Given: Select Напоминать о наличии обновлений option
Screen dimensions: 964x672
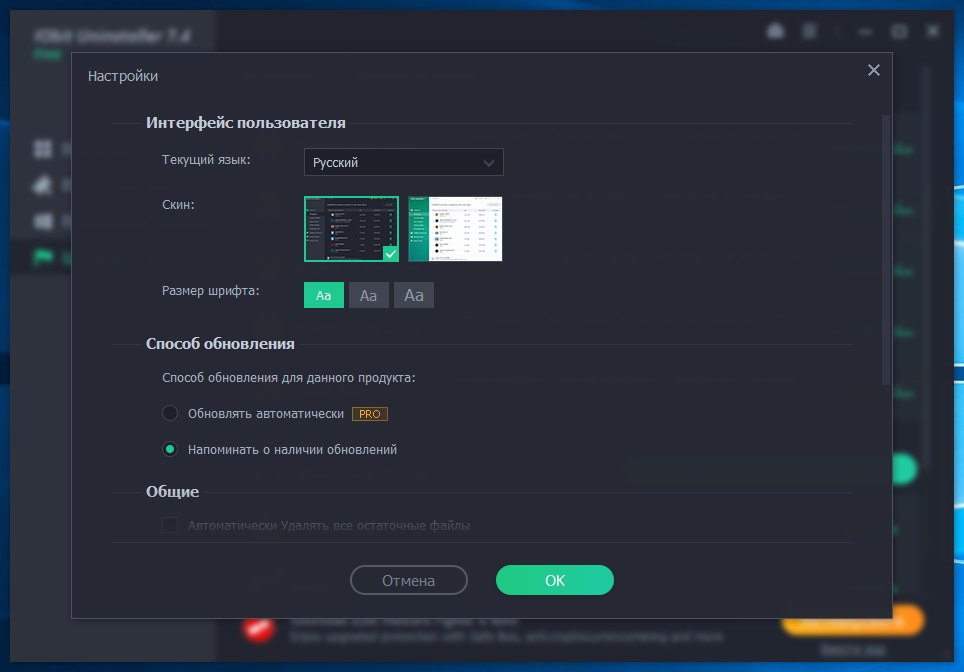Looking at the screenshot, I should (170, 449).
